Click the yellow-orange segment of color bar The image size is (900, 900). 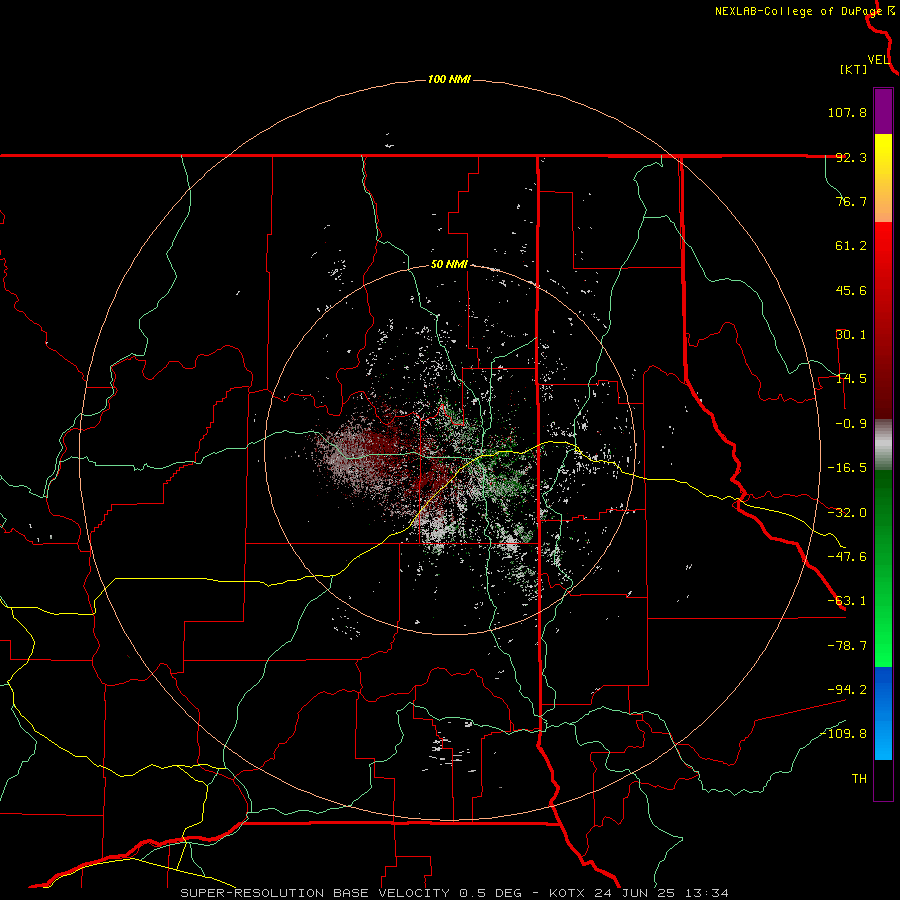[883, 178]
